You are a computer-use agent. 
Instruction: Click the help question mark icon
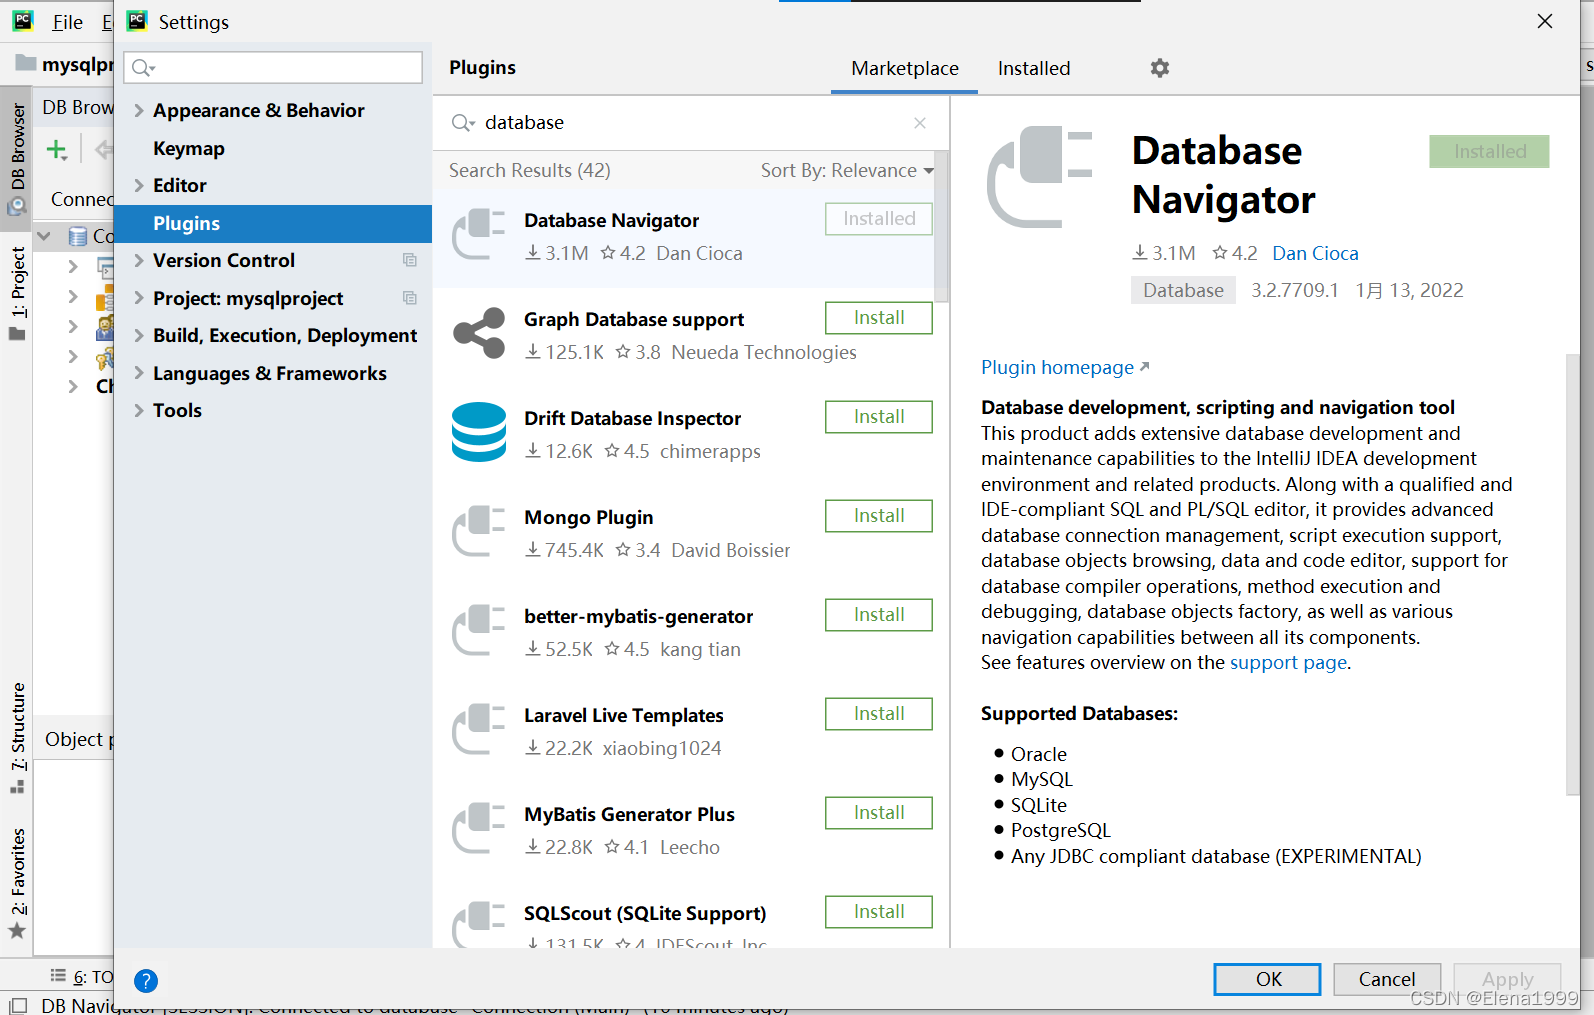146,981
